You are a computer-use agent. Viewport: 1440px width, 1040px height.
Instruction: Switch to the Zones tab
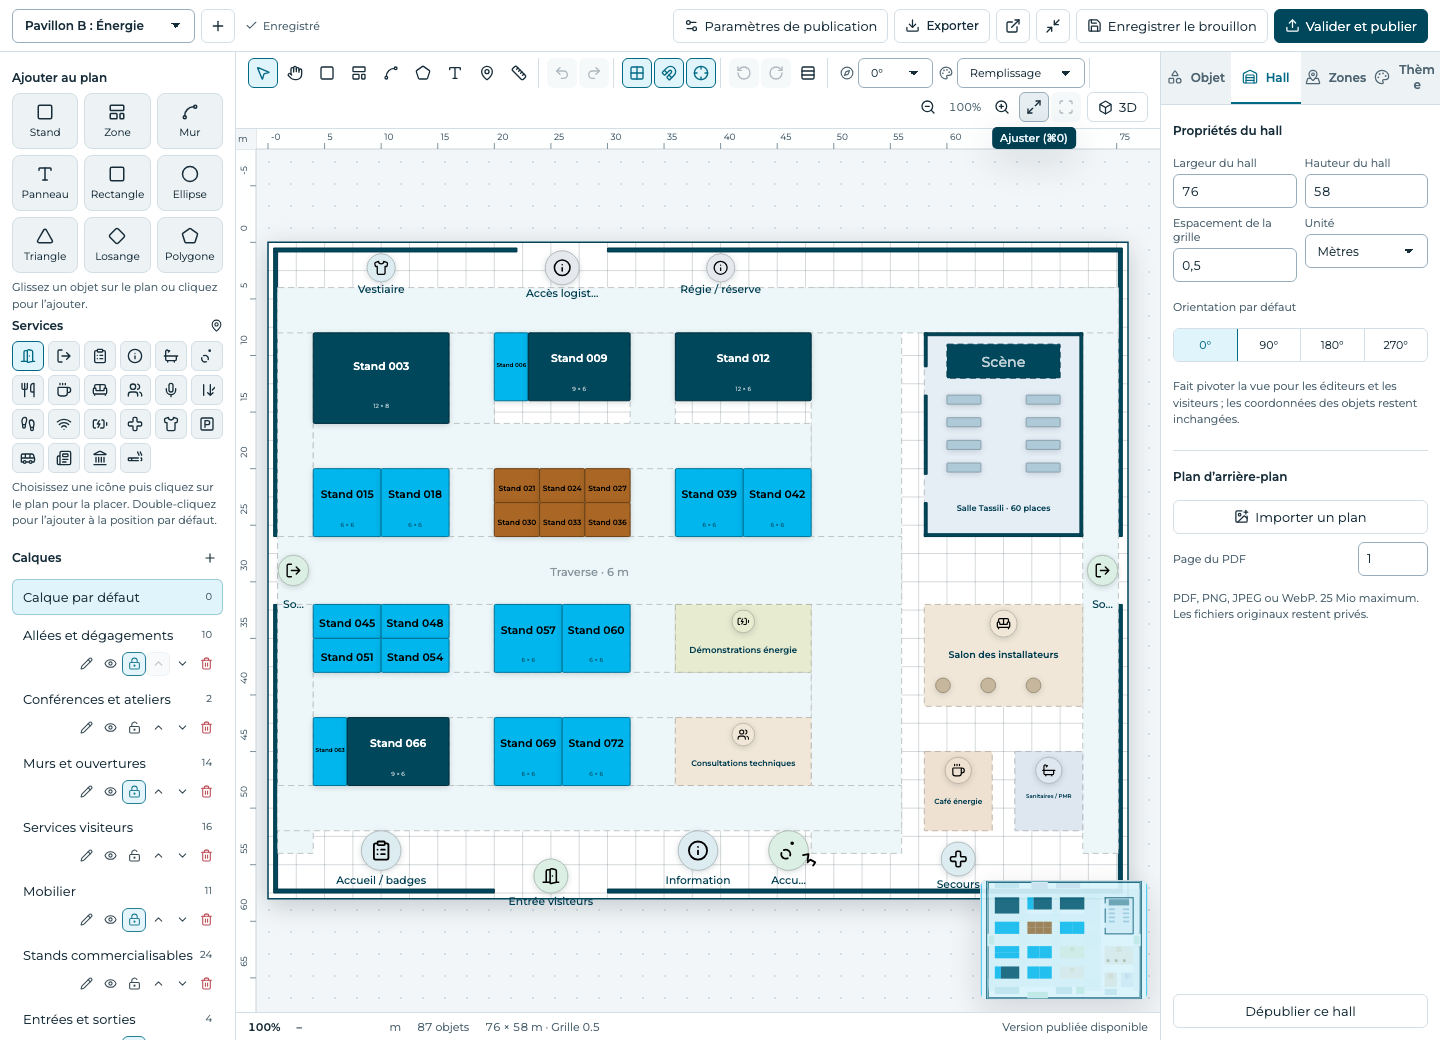[x=1336, y=77]
